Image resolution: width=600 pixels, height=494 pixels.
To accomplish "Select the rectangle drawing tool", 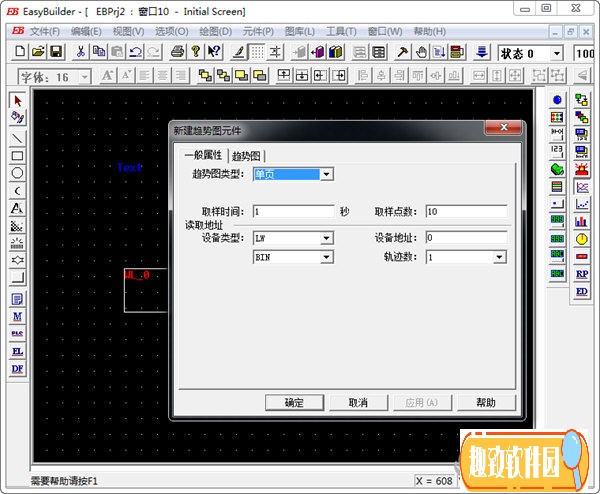I will (18, 156).
